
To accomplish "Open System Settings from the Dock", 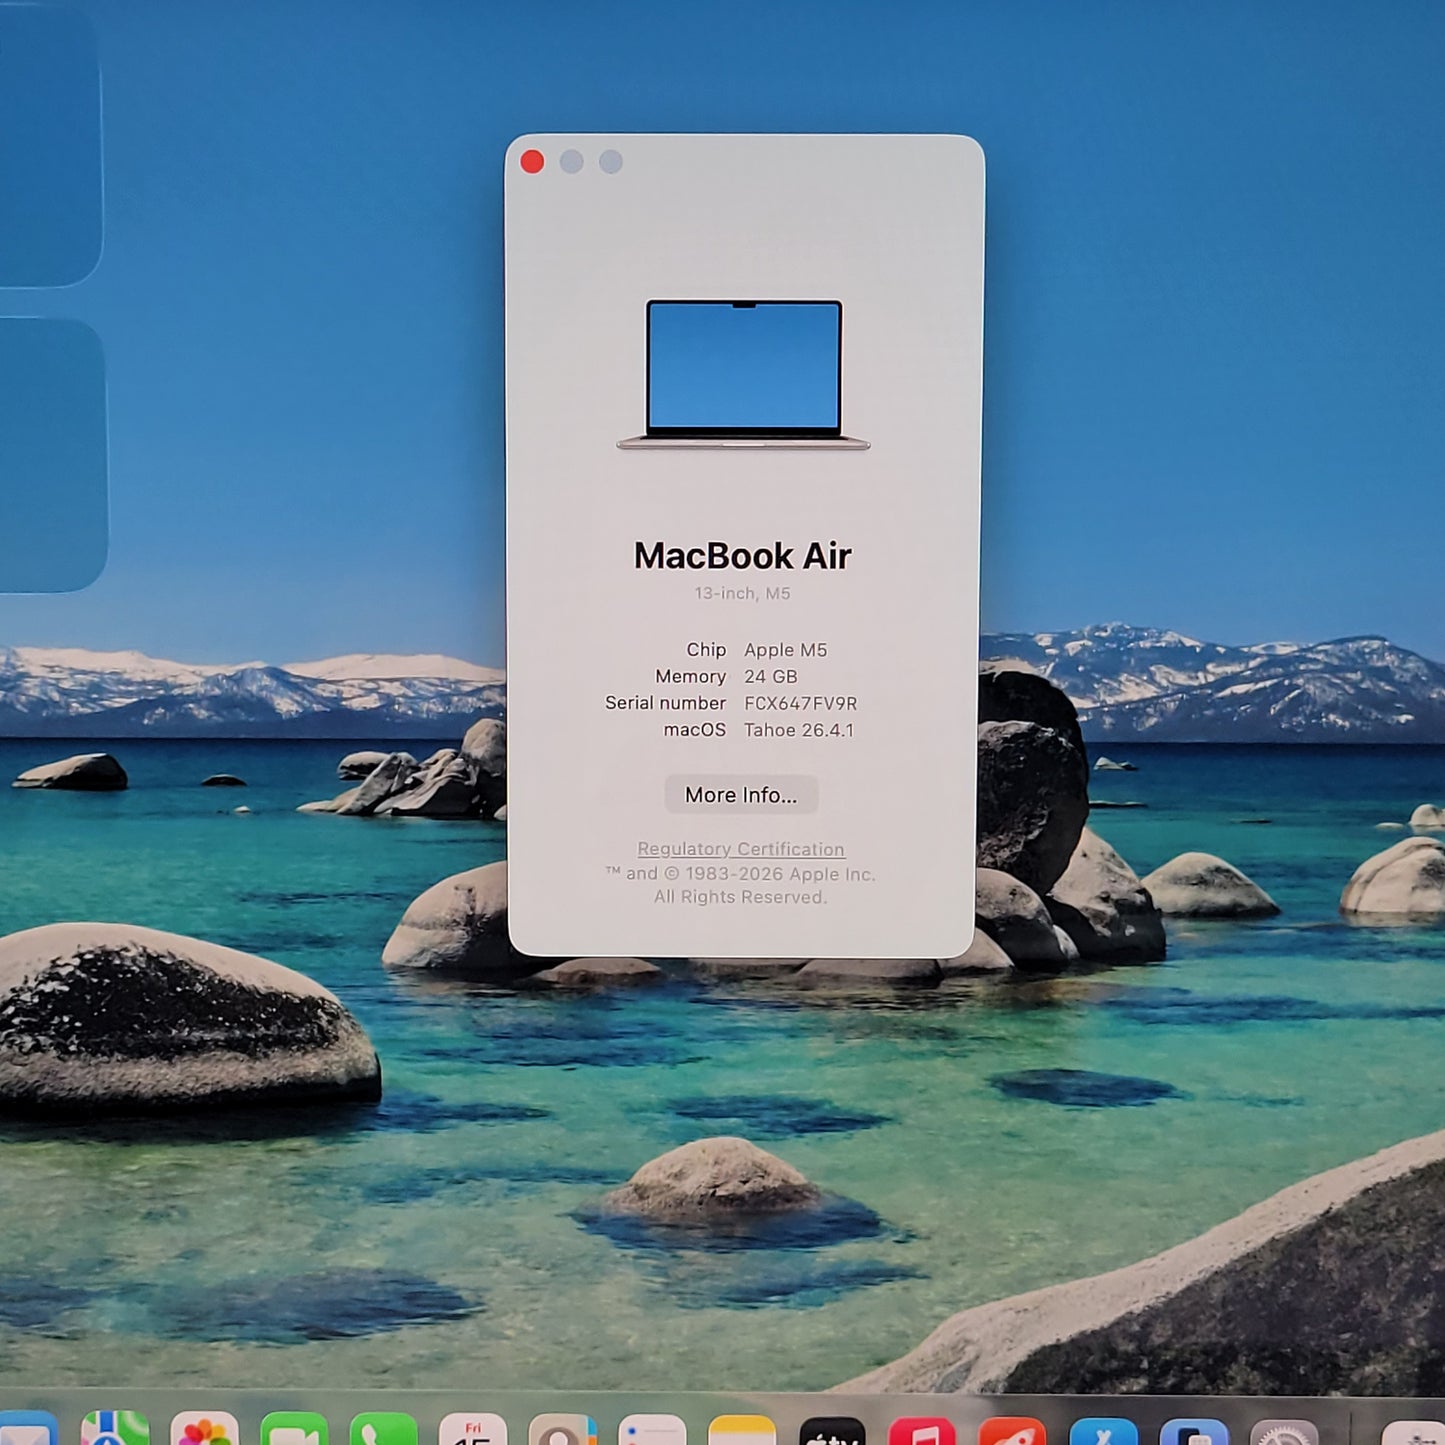I will (x=1284, y=1431).
